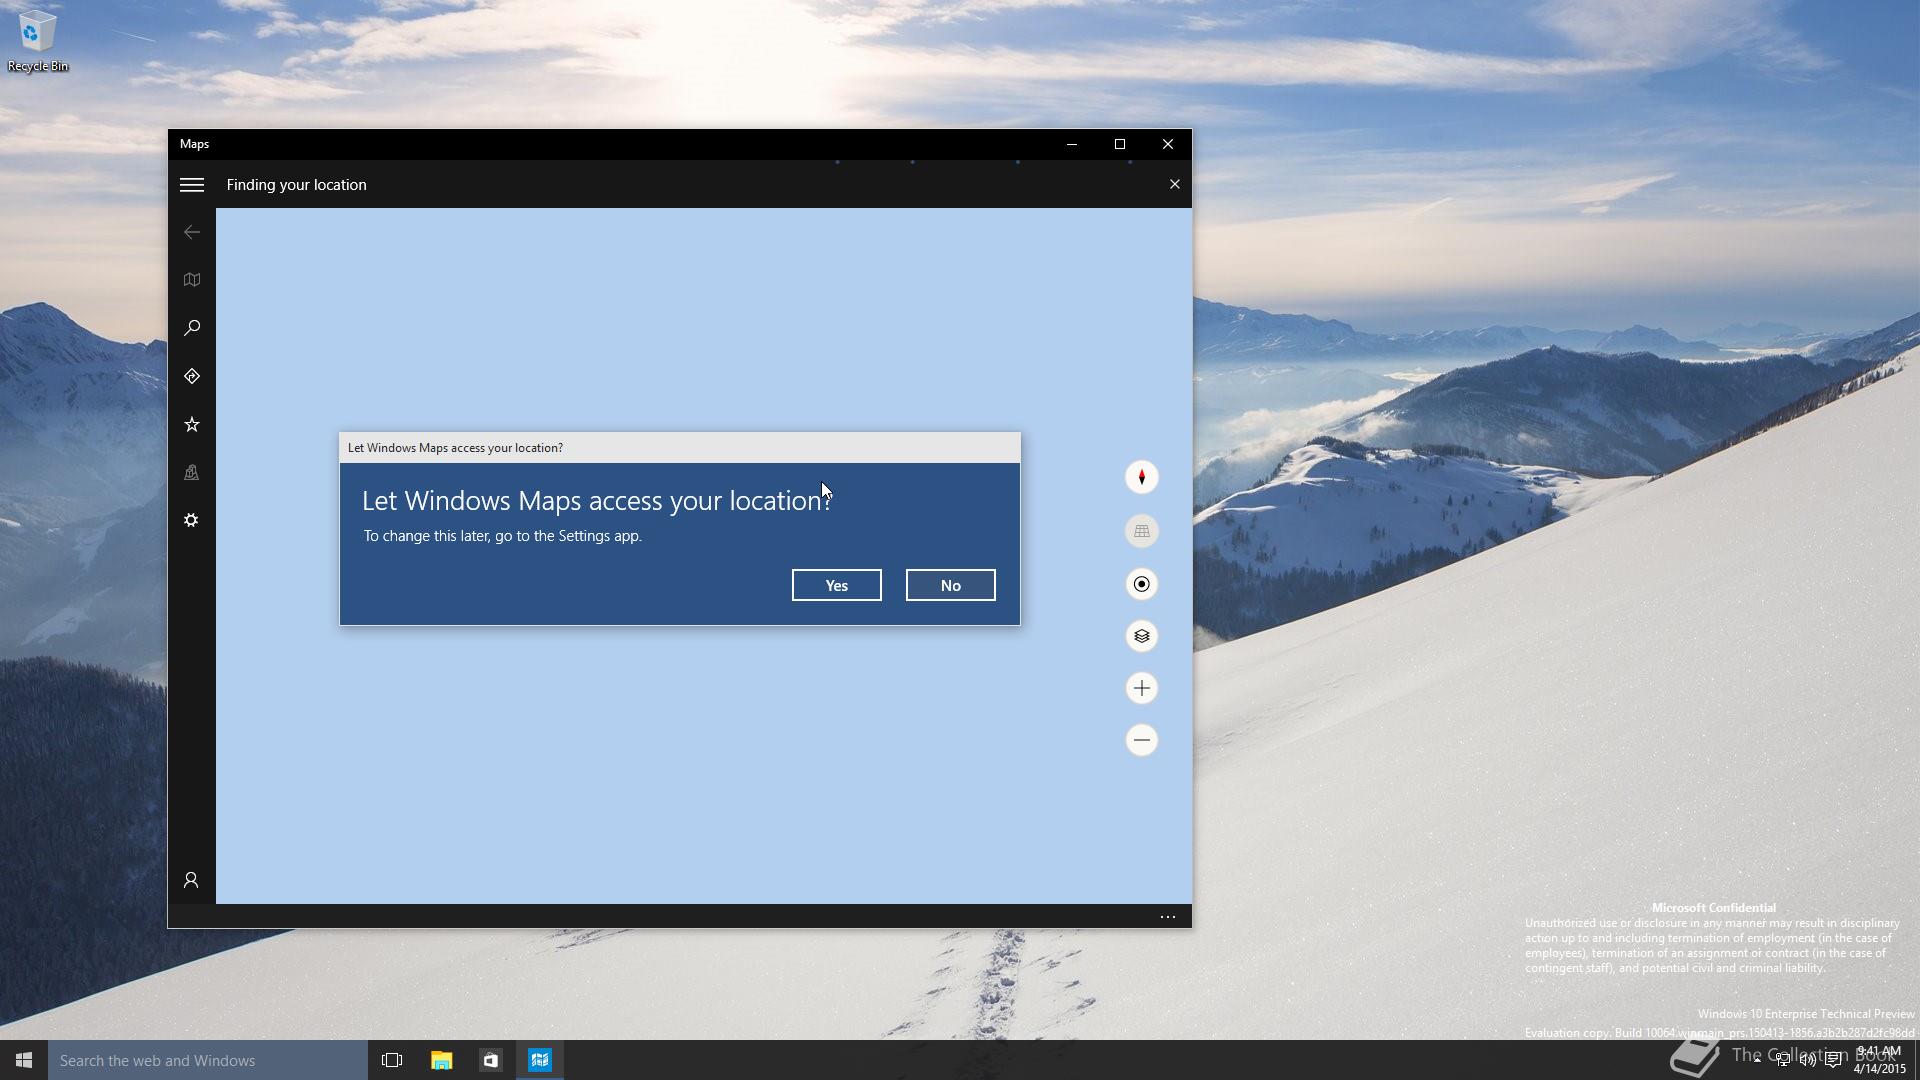Screen dimensions: 1920x1080
Task: Click the account profile icon
Action: pyautogui.click(x=191, y=880)
